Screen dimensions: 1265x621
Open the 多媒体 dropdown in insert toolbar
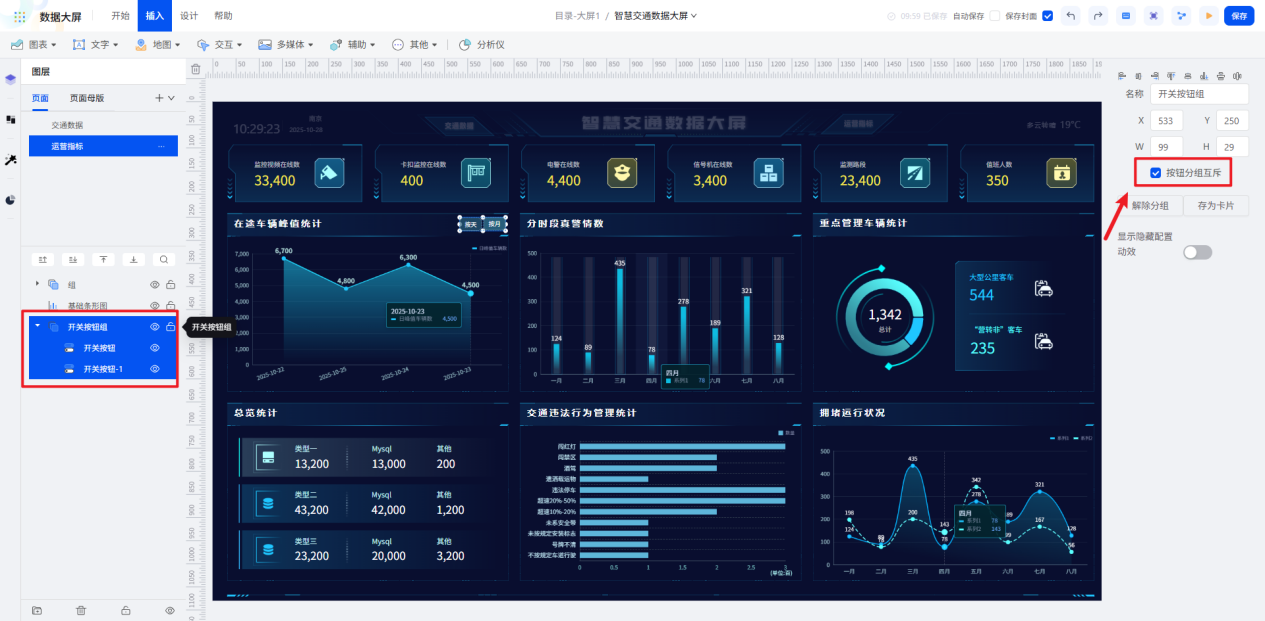click(x=288, y=45)
